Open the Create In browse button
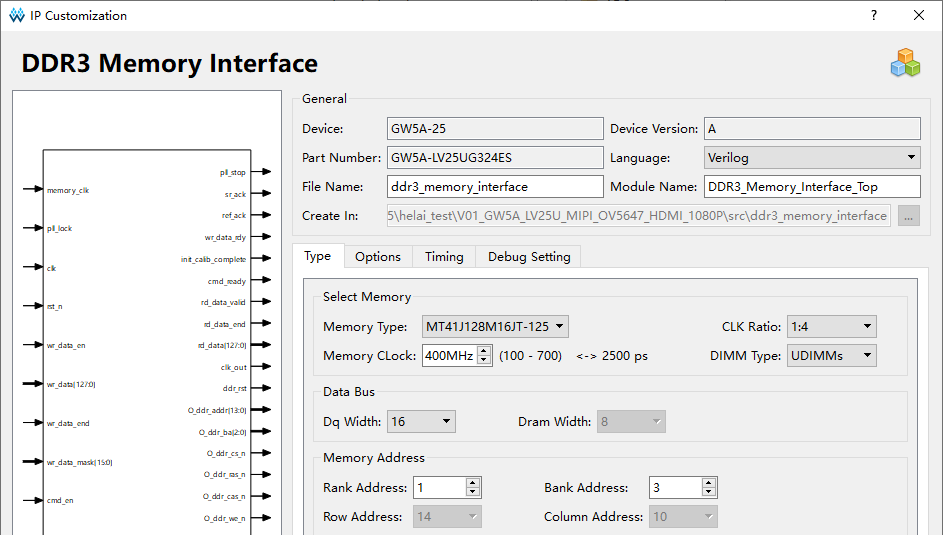The height and width of the screenshot is (535, 943). click(909, 216)
